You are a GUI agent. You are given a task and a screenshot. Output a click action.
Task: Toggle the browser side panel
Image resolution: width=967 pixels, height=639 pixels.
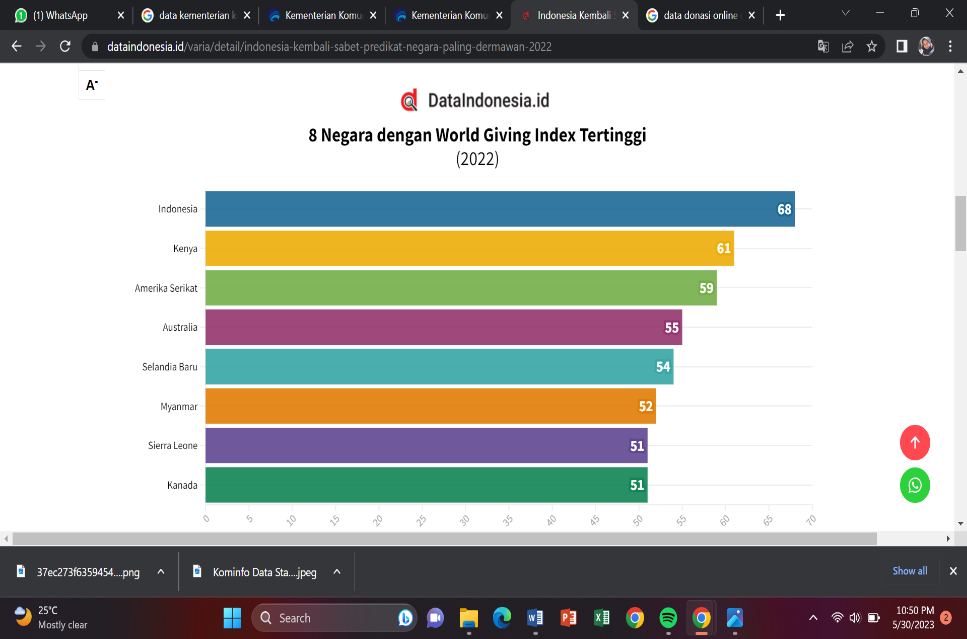901,46
